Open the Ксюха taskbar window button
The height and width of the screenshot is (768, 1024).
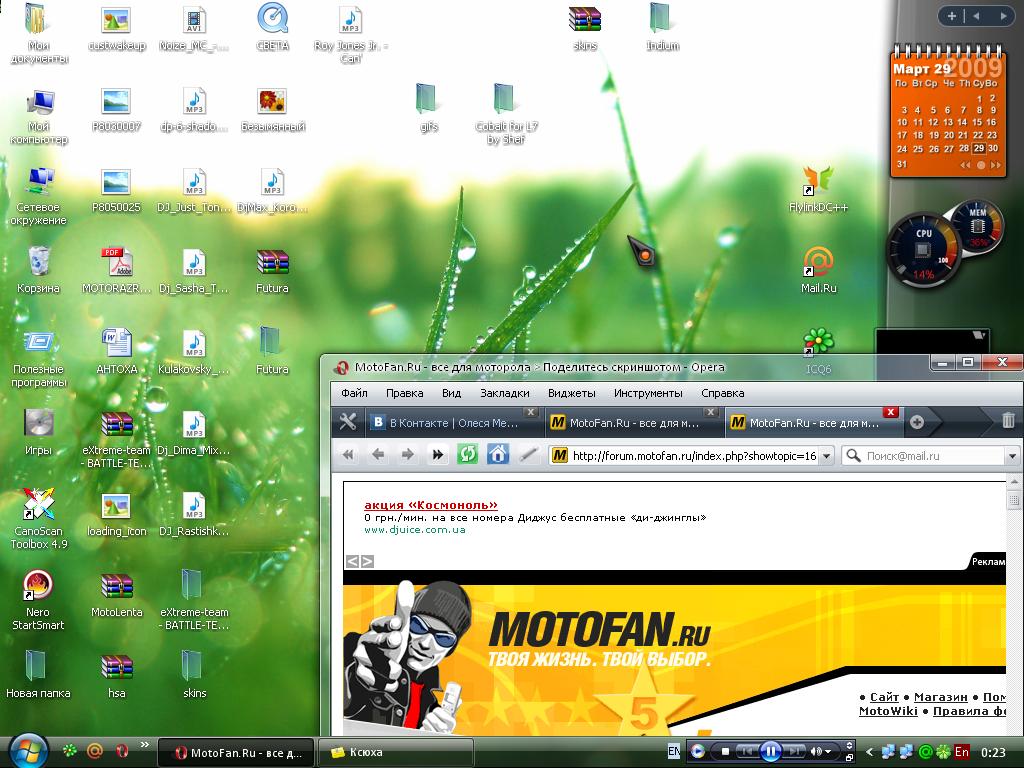395,752
